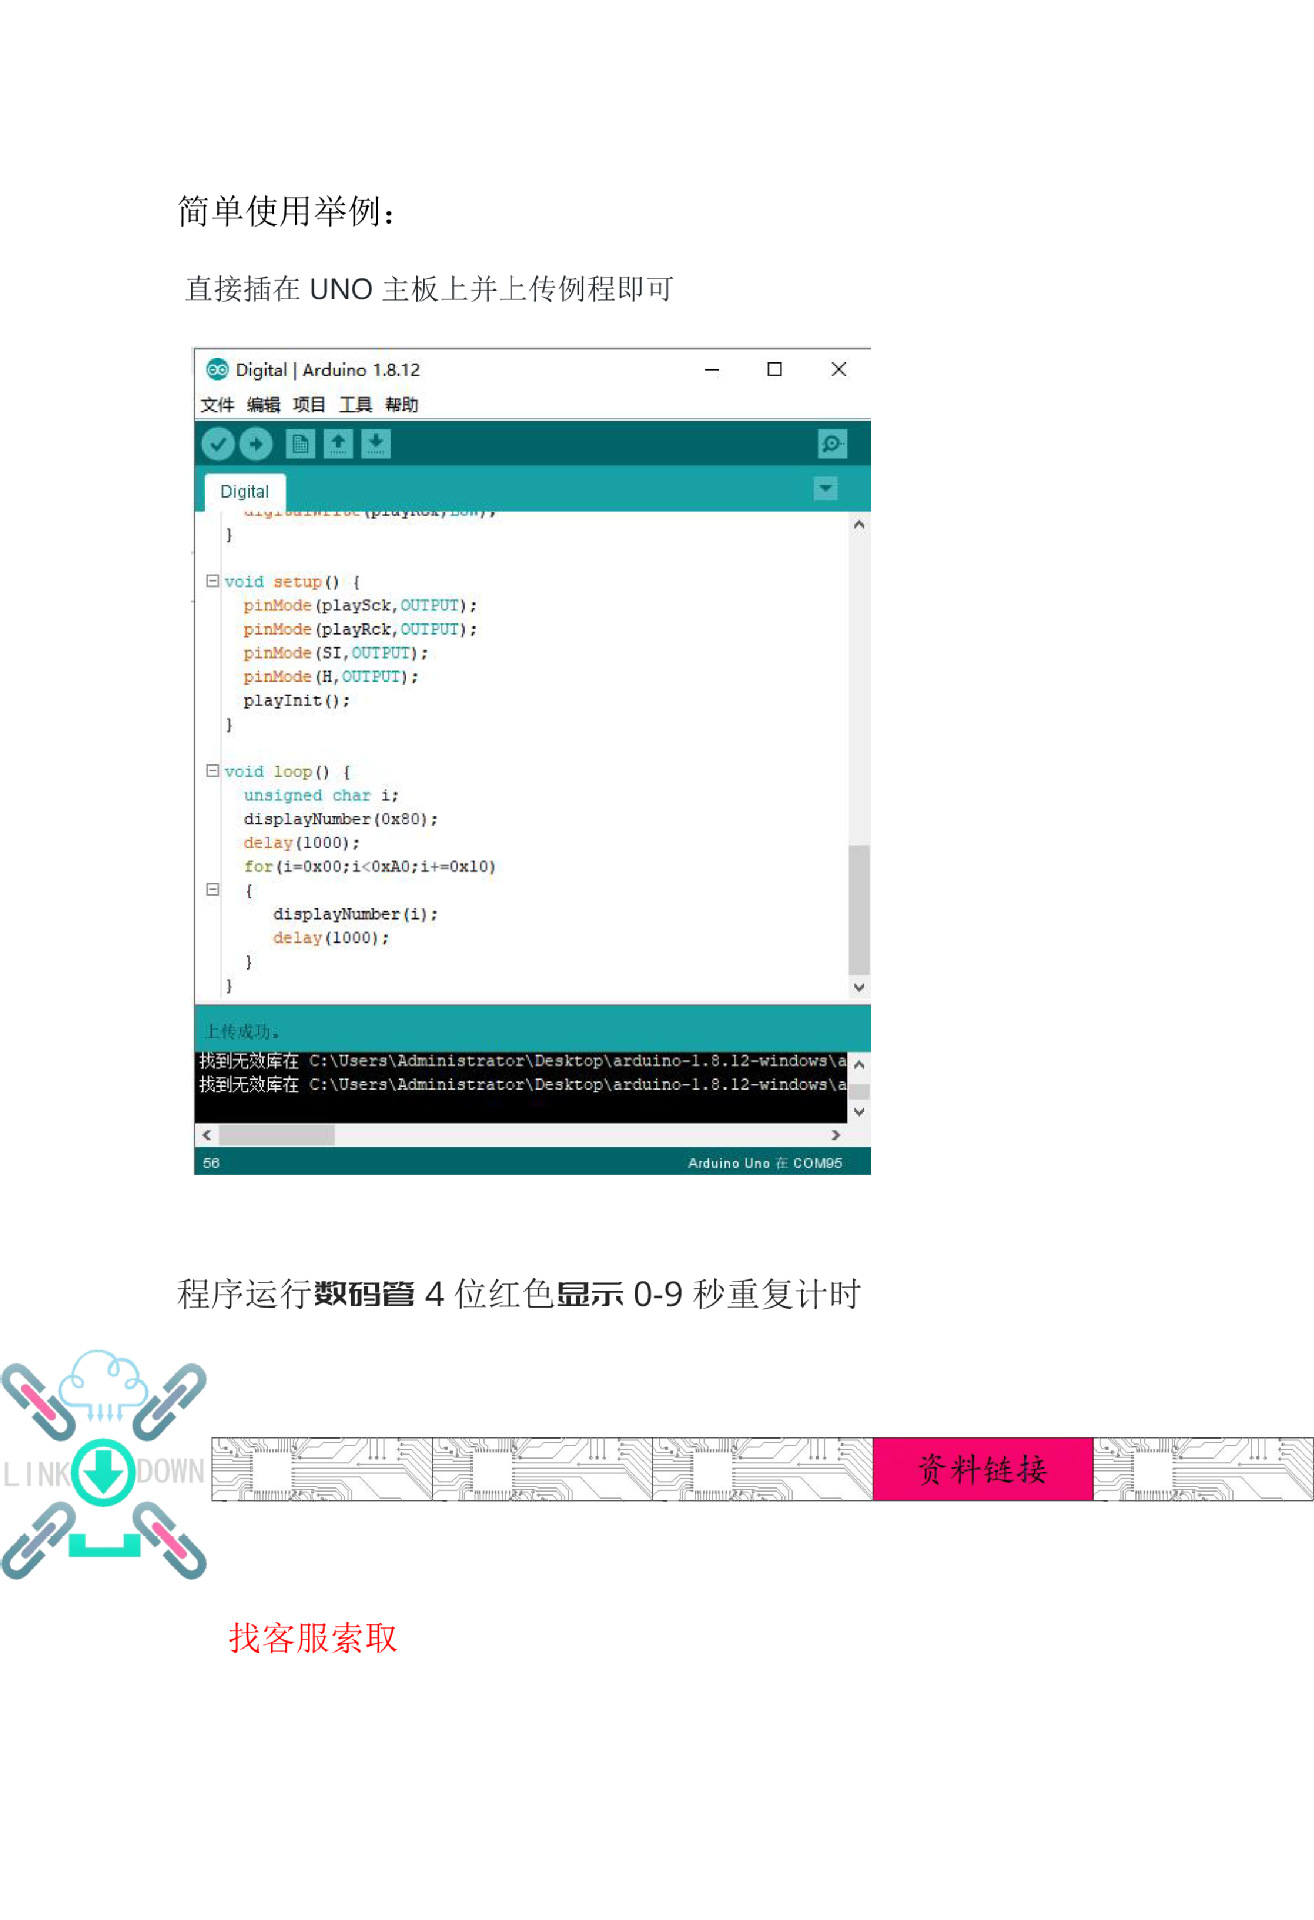Collapse the void setup() code block
The height and width of the screenshot is (1920, 1314).
coord(212,581)
